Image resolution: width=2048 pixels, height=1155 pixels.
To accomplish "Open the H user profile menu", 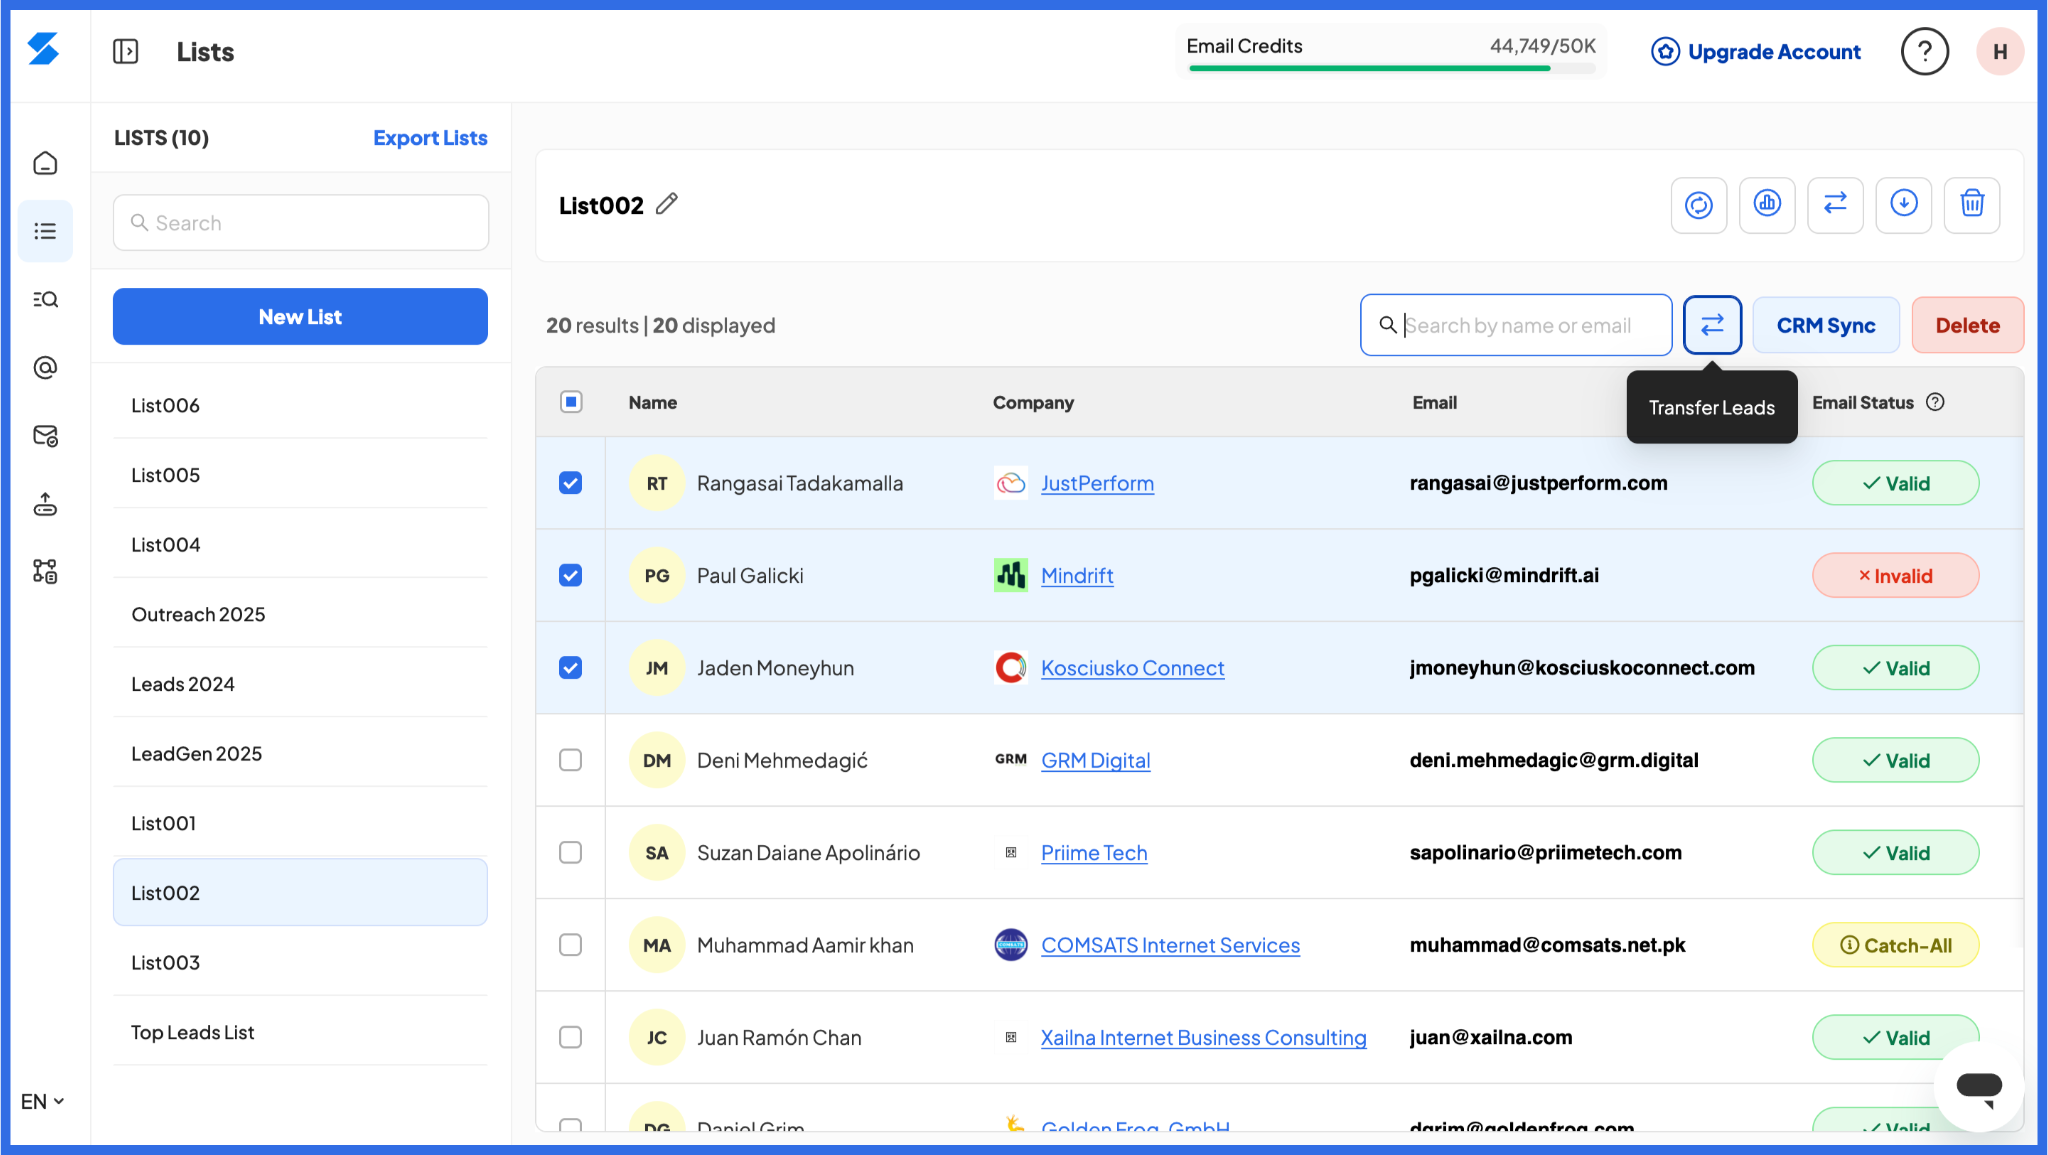I will [1999, 51].
